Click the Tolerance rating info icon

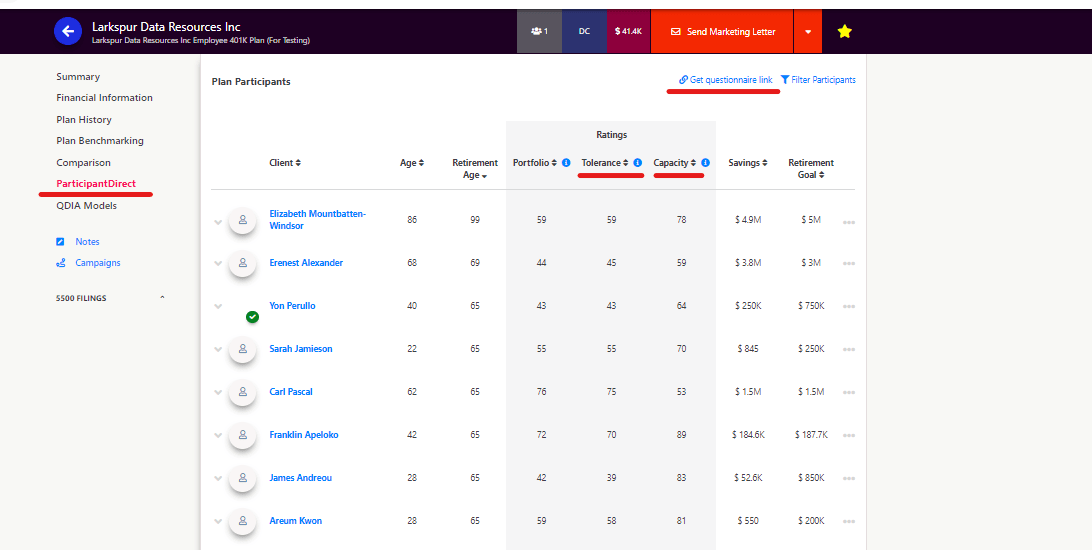pos(637,163)
